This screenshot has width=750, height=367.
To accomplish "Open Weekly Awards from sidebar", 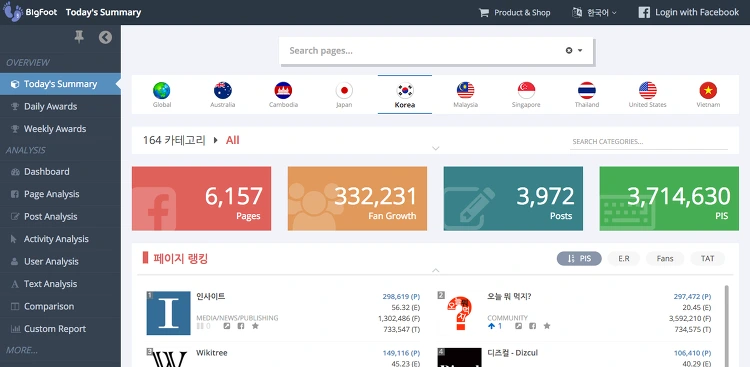I will [60, 129].
